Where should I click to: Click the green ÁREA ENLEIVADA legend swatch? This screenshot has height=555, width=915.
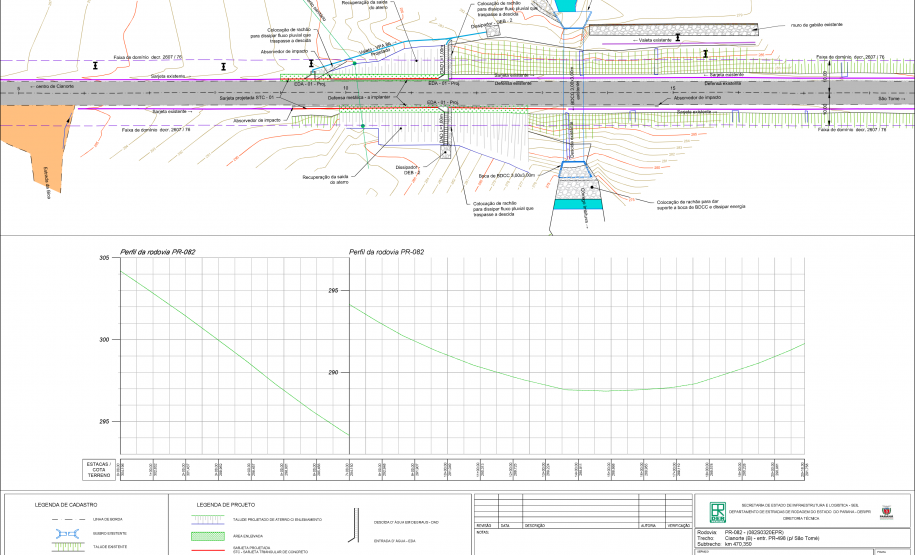(208, 536)
